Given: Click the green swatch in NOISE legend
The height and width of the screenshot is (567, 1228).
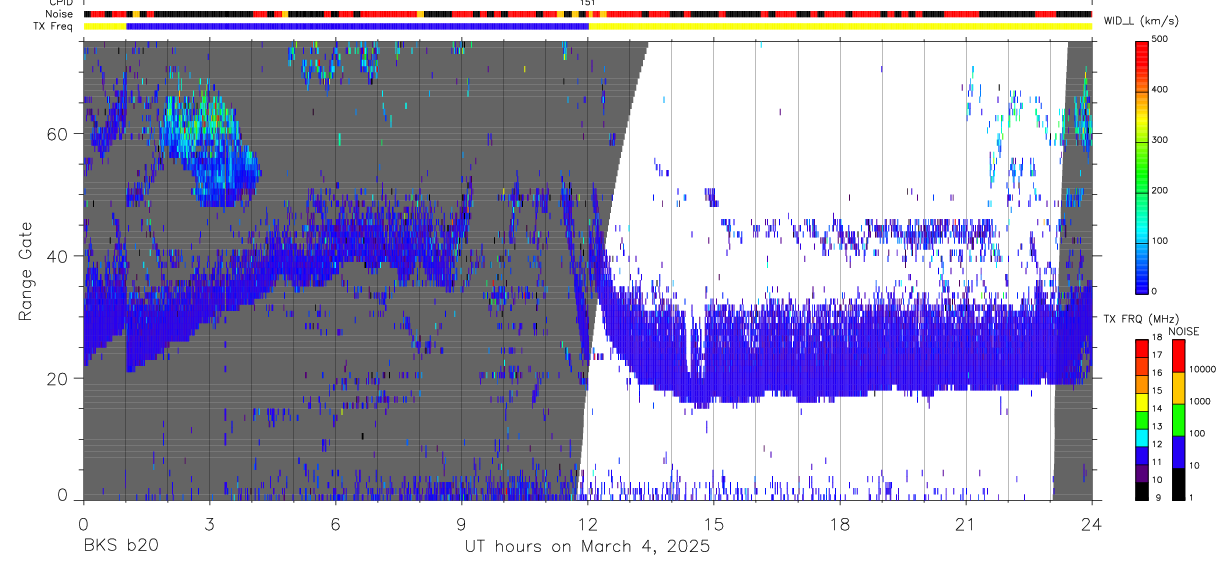Looking at the screenshot, I should 1178,418.
